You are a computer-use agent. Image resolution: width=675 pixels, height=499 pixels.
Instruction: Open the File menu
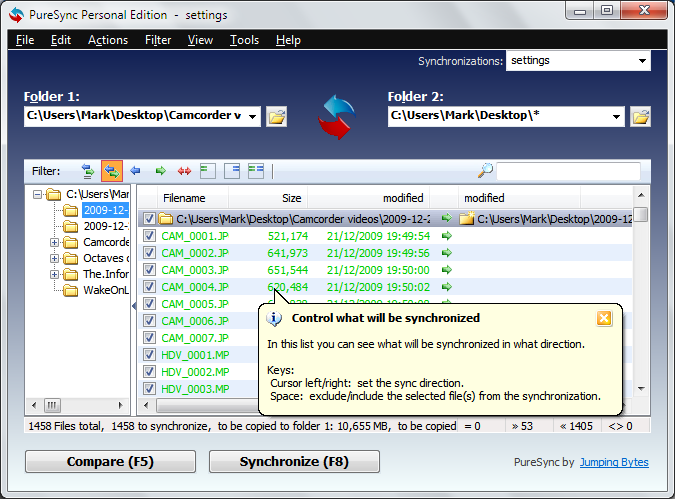point(25,40)
